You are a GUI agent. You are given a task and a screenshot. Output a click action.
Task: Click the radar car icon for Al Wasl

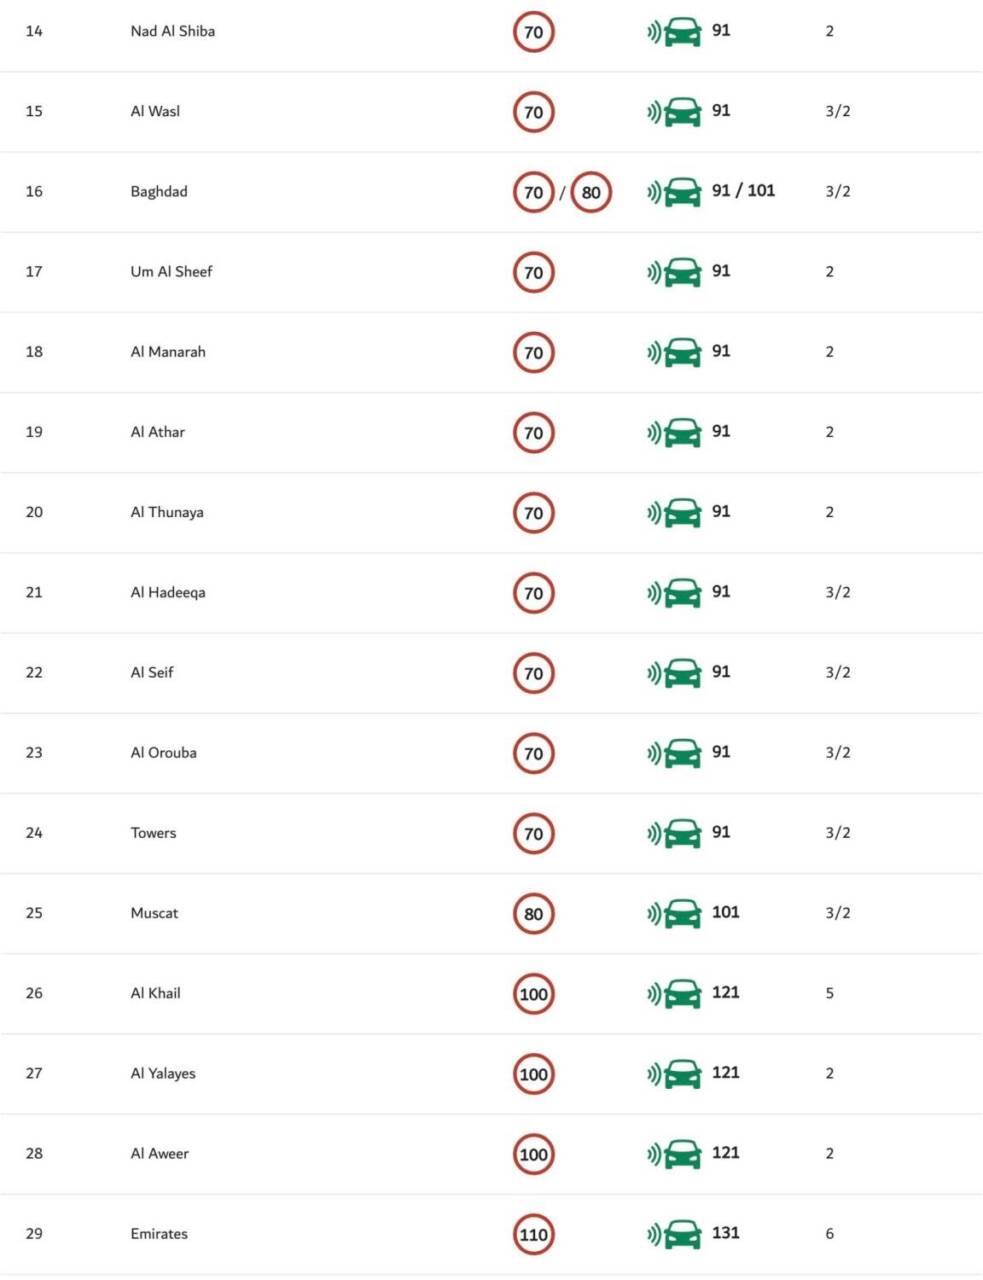(x=675, y=112)
